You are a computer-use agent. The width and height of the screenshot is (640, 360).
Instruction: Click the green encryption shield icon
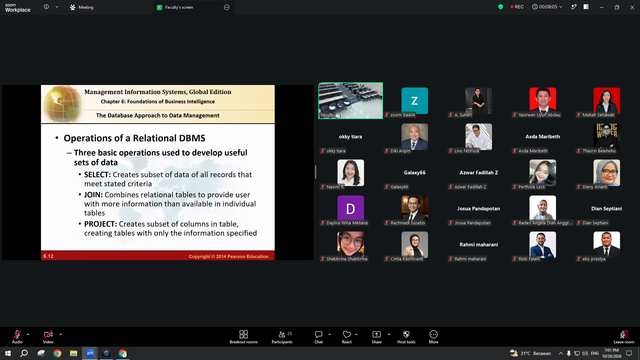pos(500,7)
